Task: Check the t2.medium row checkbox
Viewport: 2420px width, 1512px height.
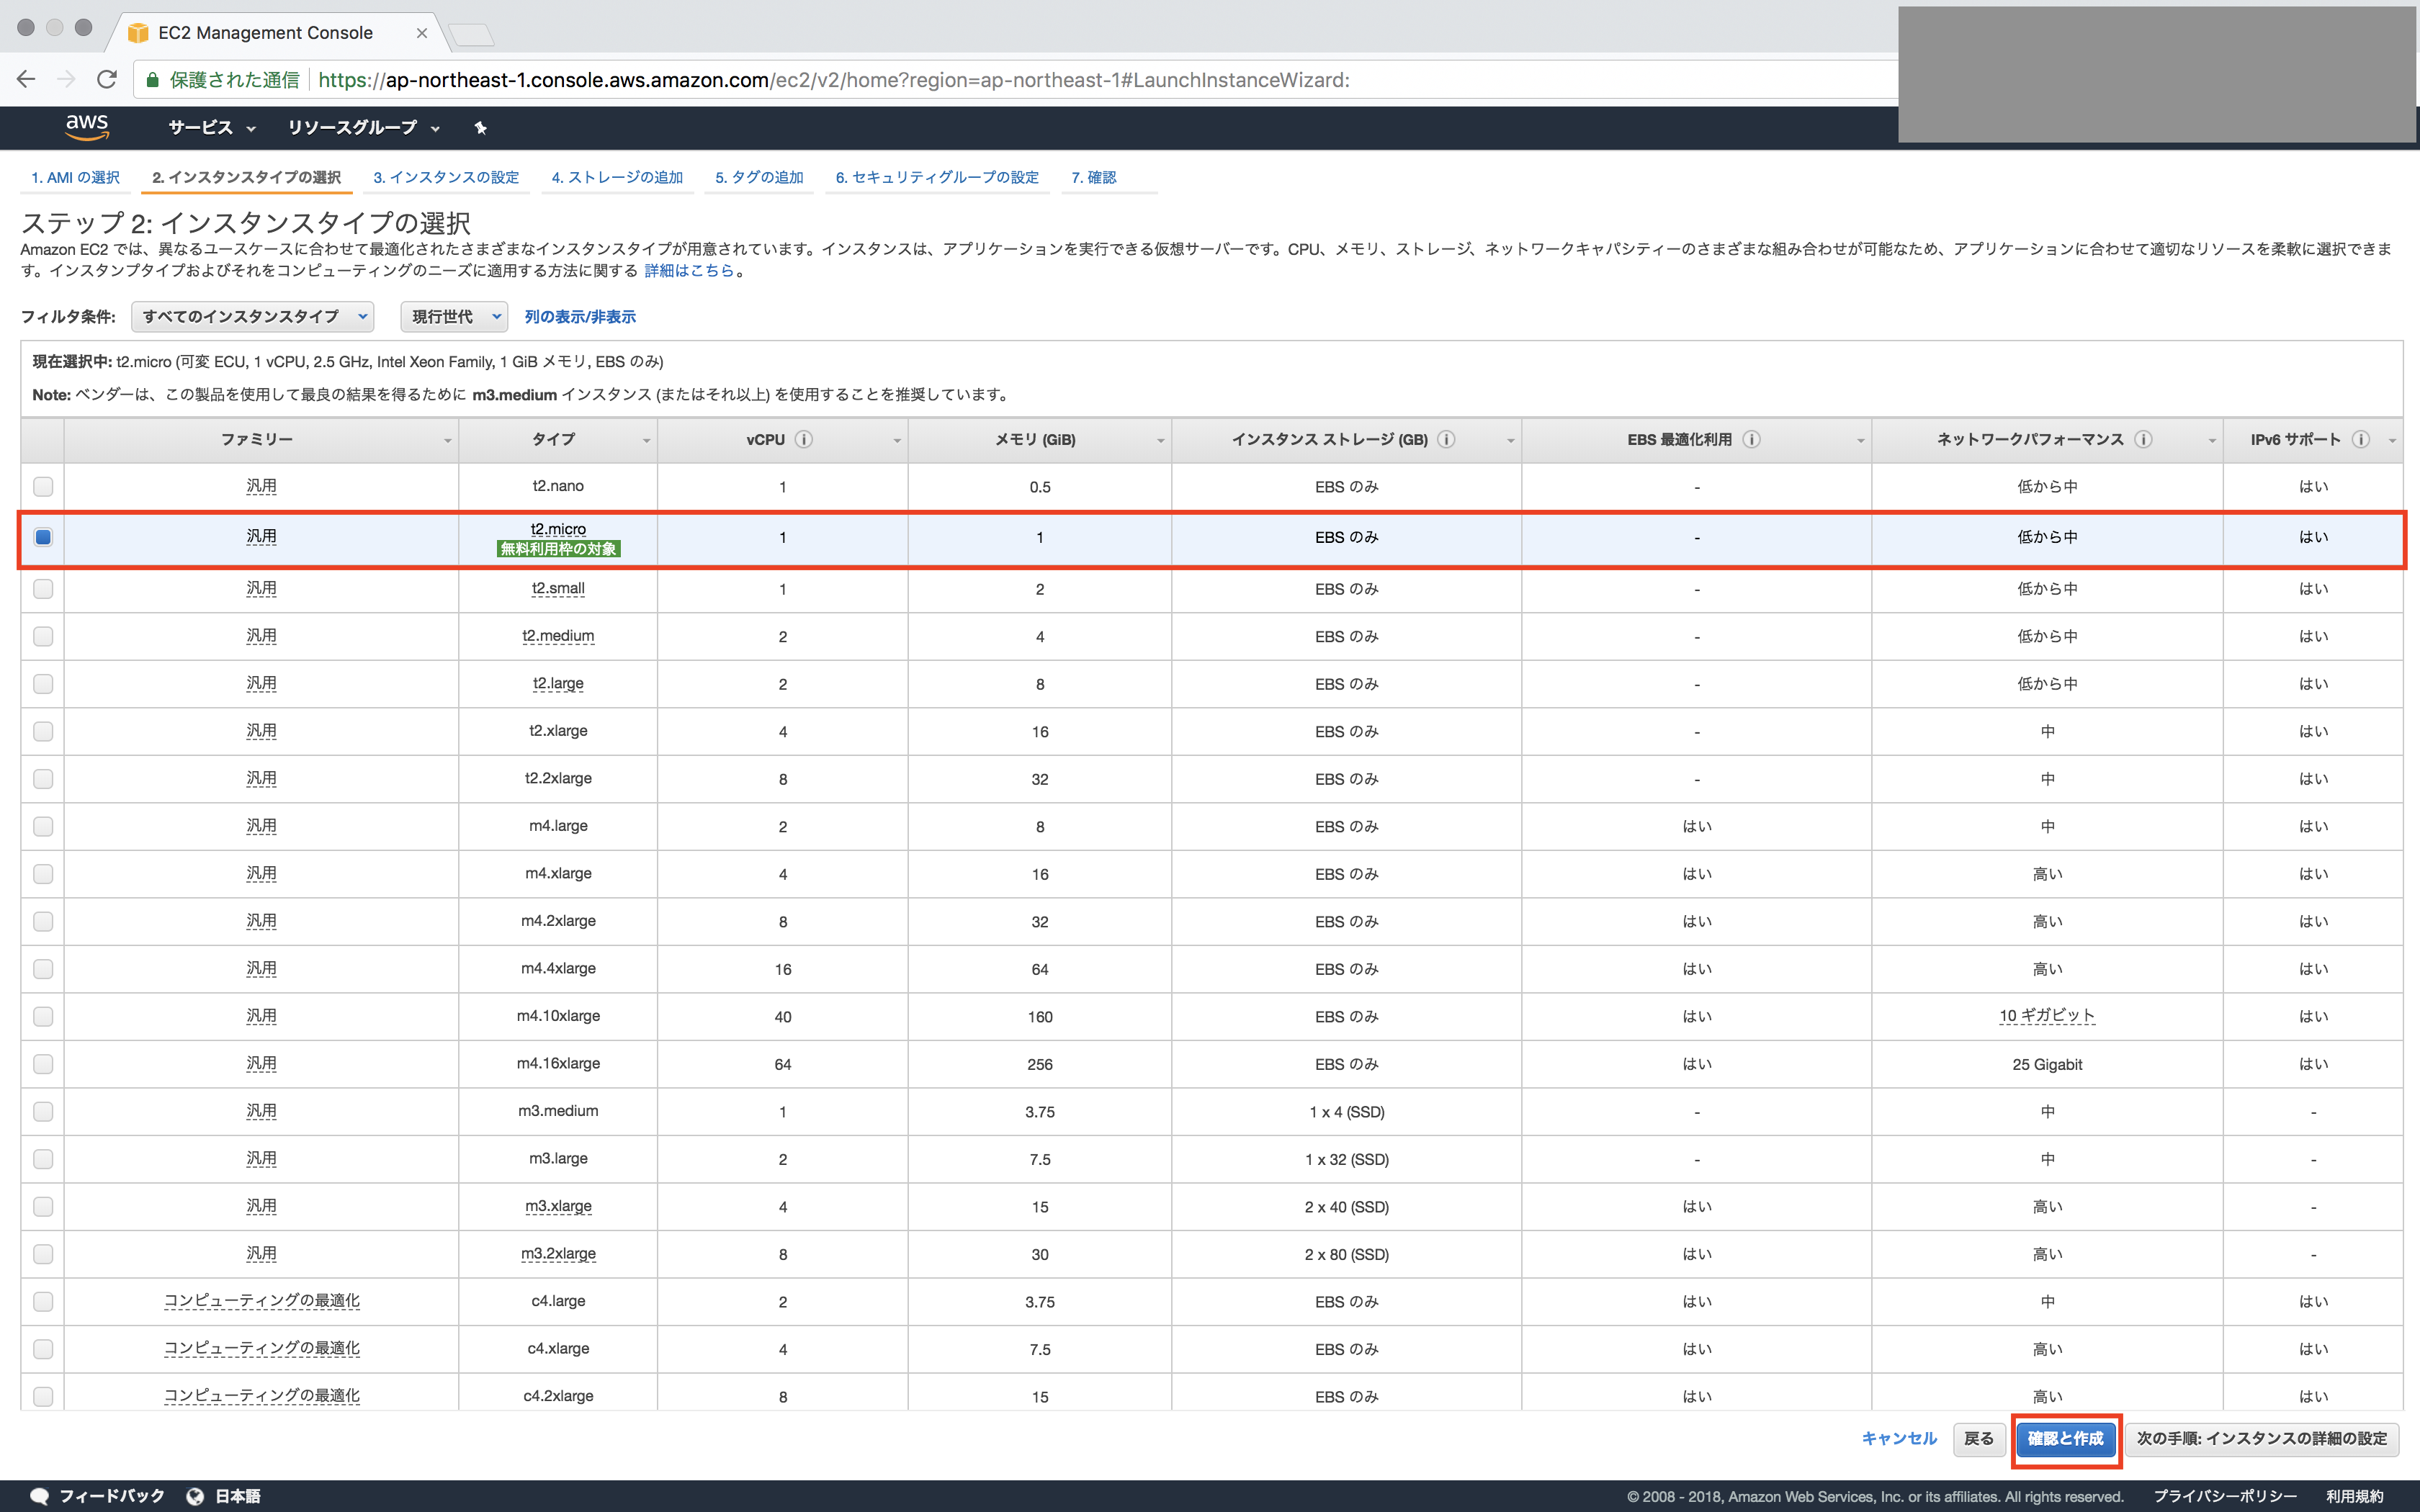Action: [x=43, y=636]
